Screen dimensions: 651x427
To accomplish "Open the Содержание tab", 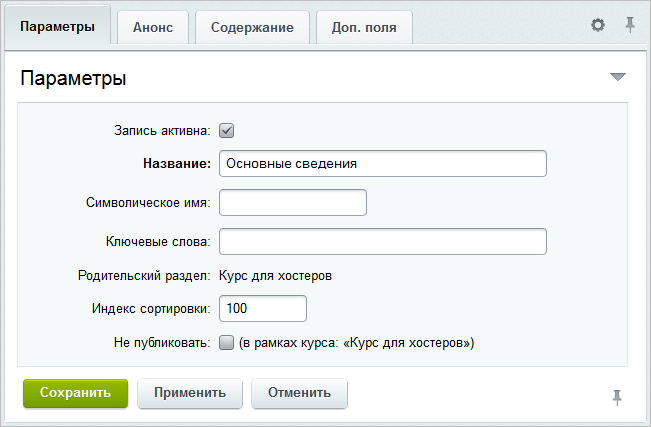I will point(252,27).
